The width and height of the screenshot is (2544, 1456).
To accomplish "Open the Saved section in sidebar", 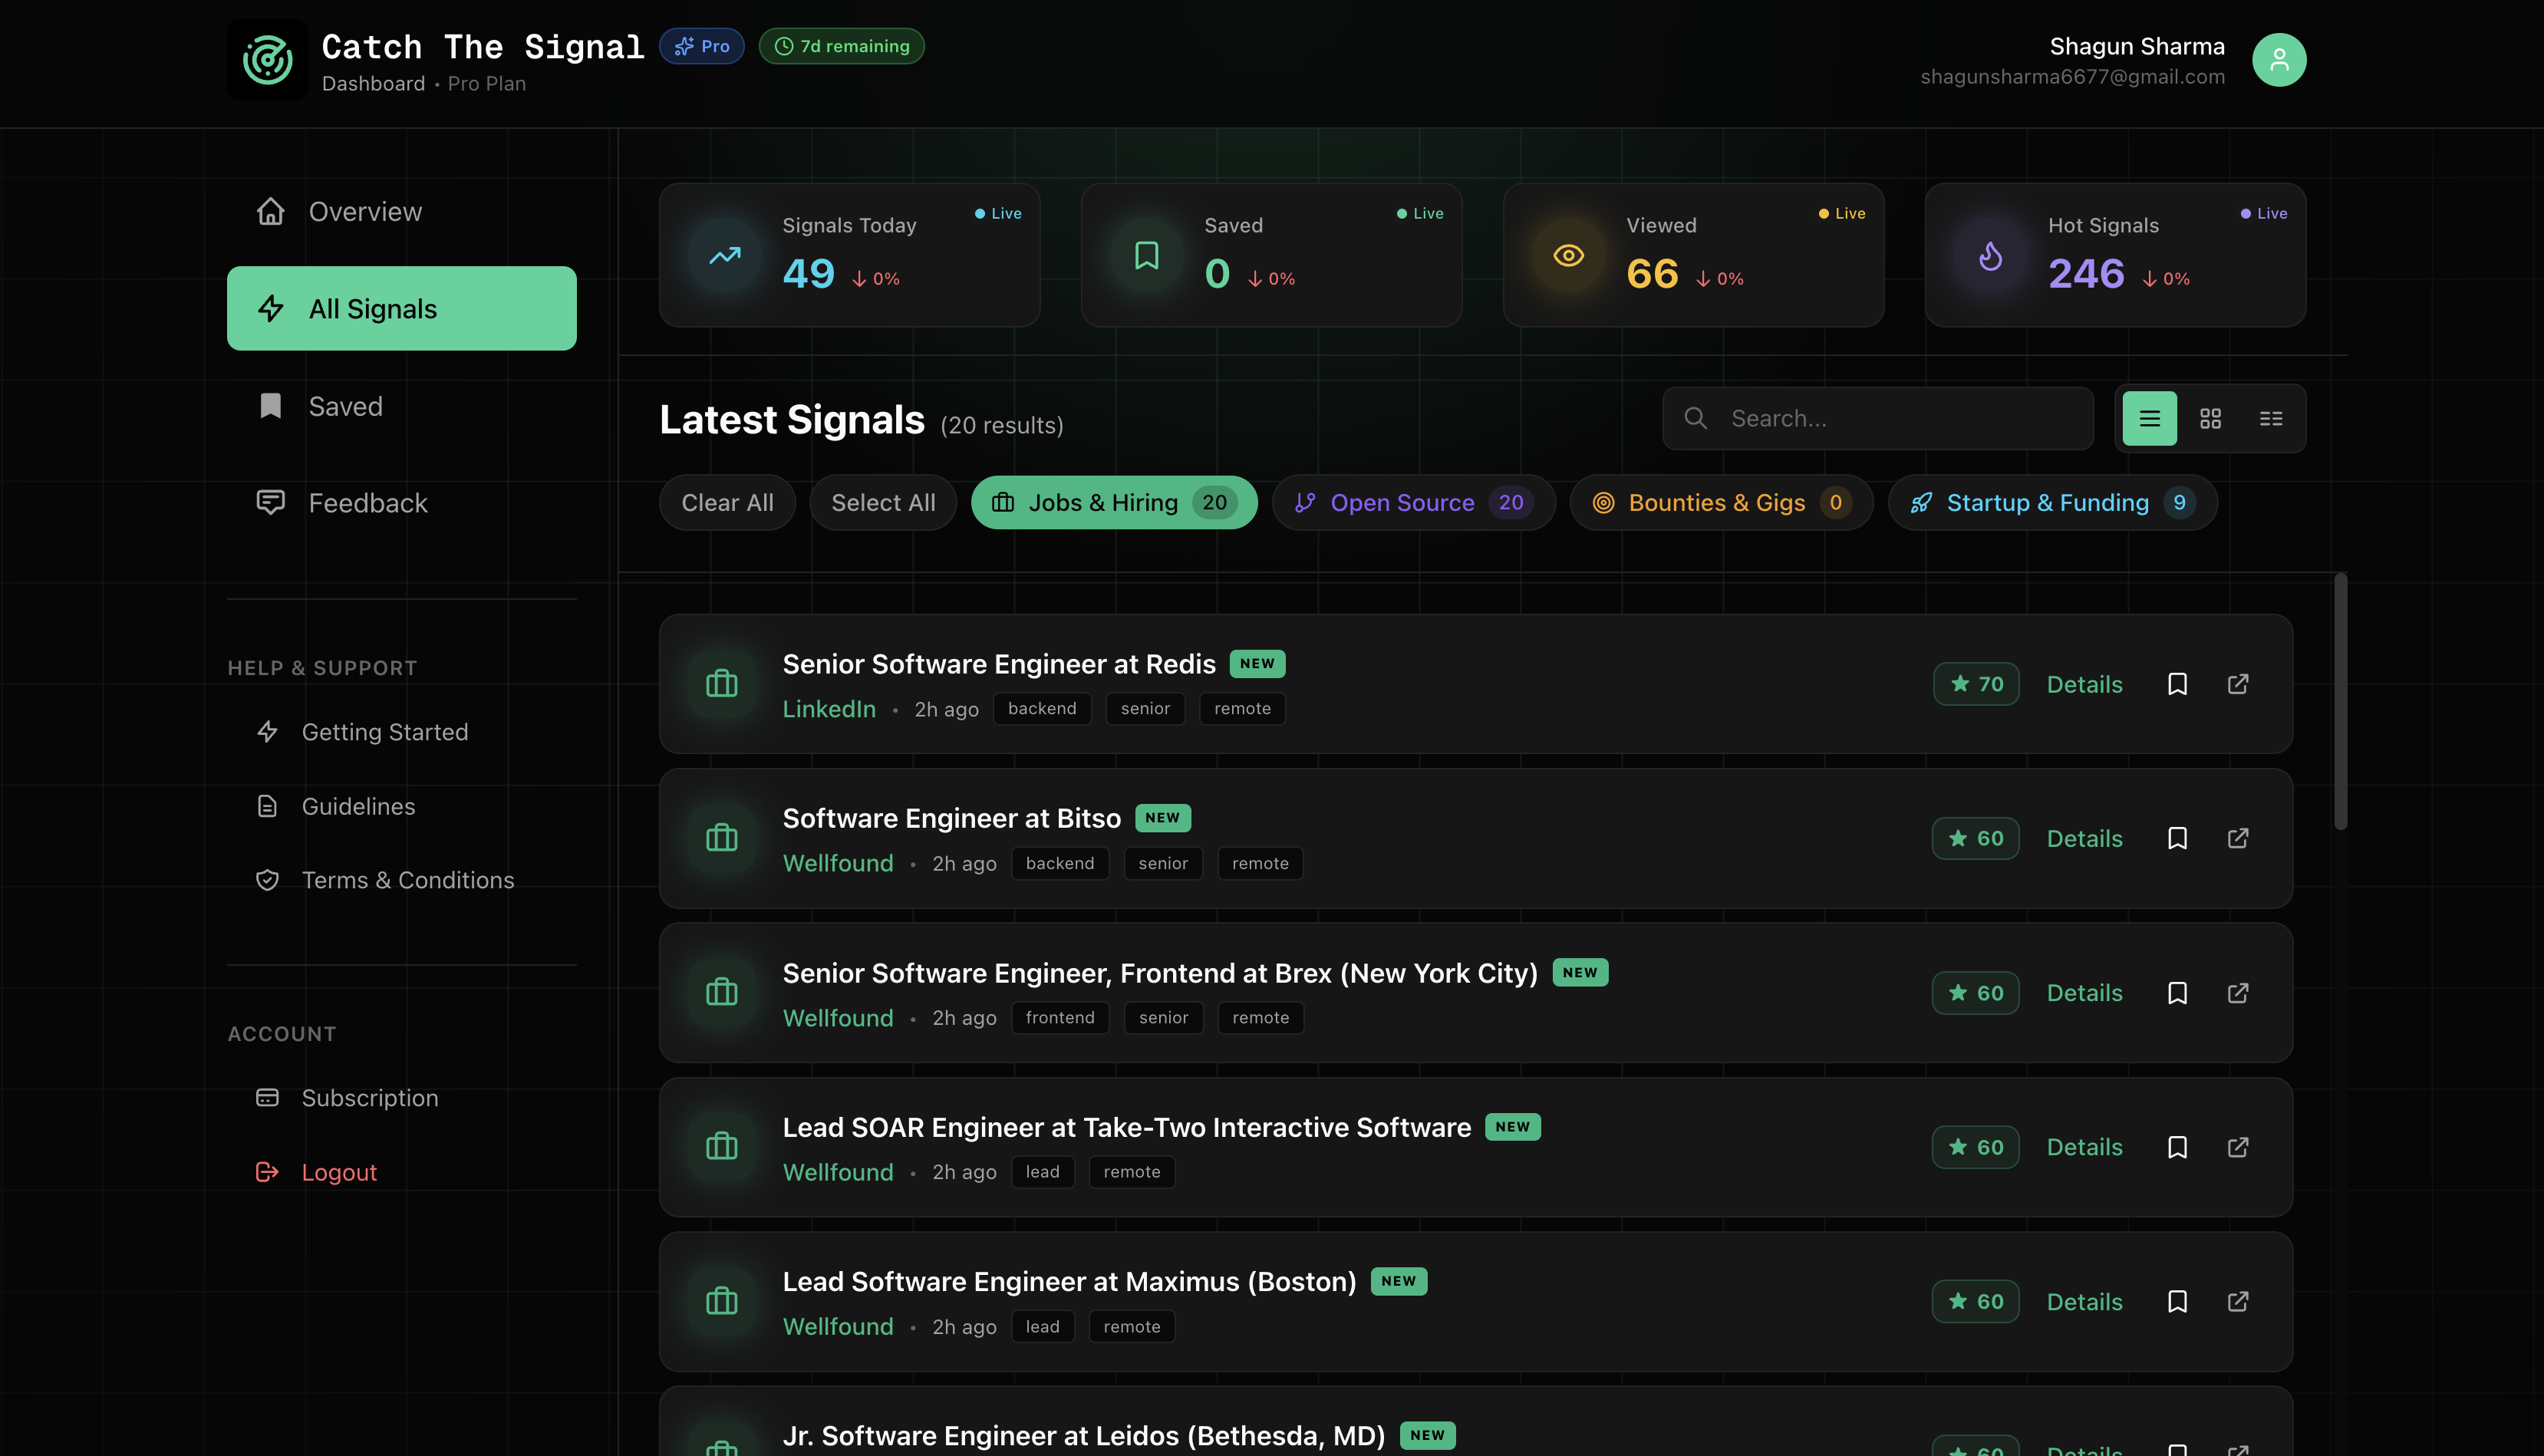I will point(345,406).
